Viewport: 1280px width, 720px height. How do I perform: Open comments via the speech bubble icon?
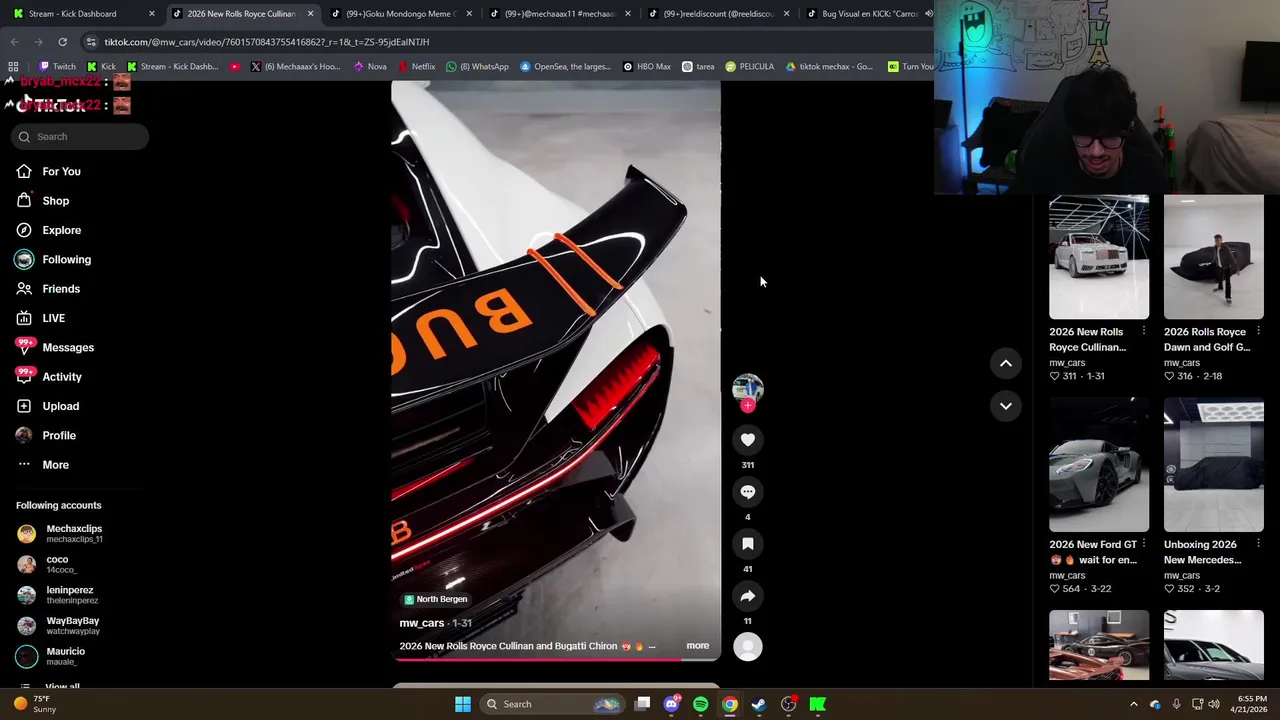coord(747,492)
